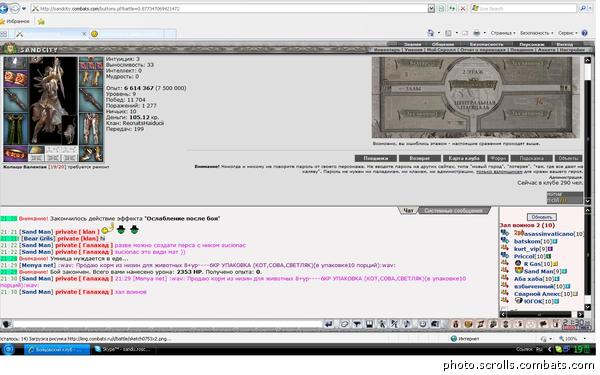Open the Безопасность browser dropdown menu
This screenshot has width=600, height=375.
[536, 33]
